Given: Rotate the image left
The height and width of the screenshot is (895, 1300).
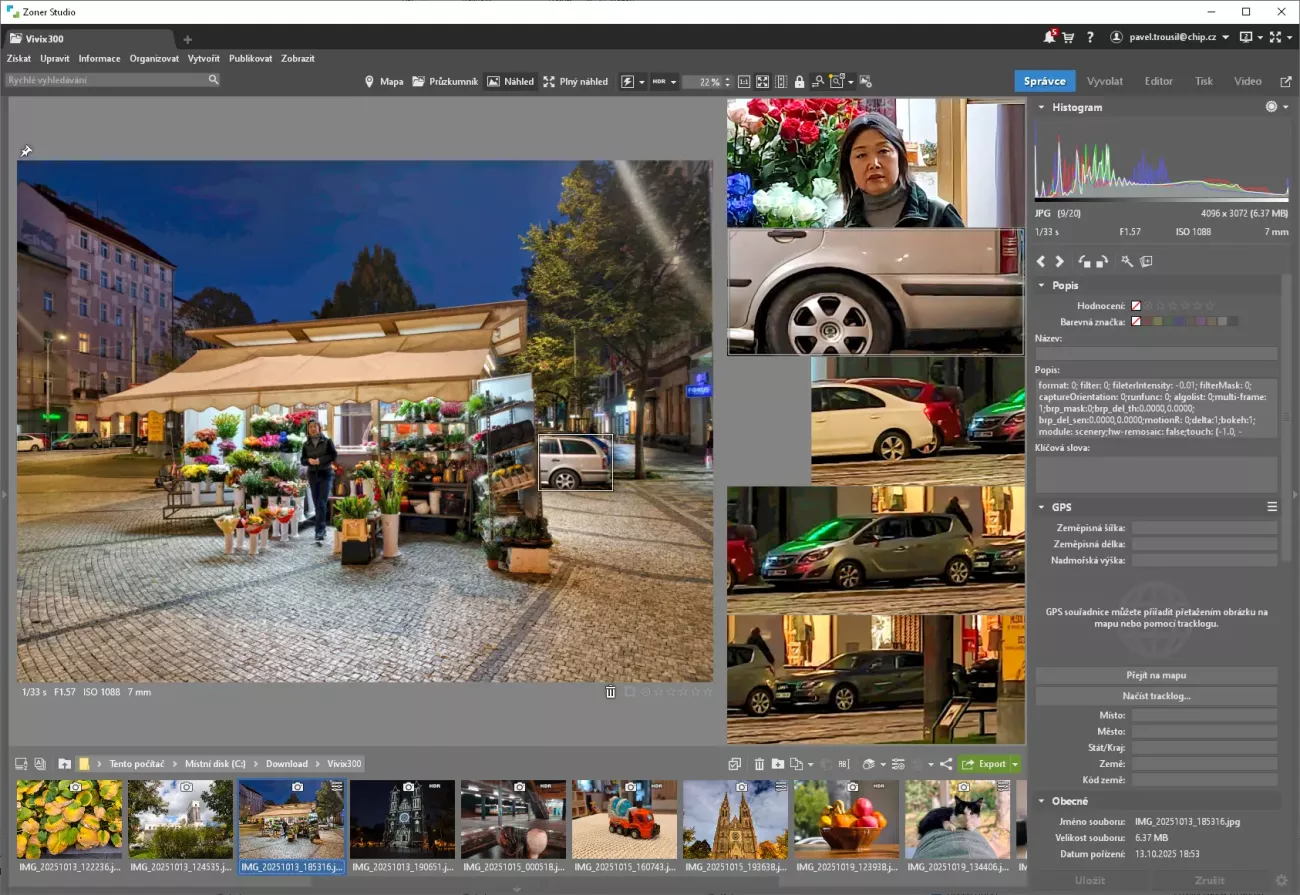Looking at the screenshot, I should point(1084,262).
